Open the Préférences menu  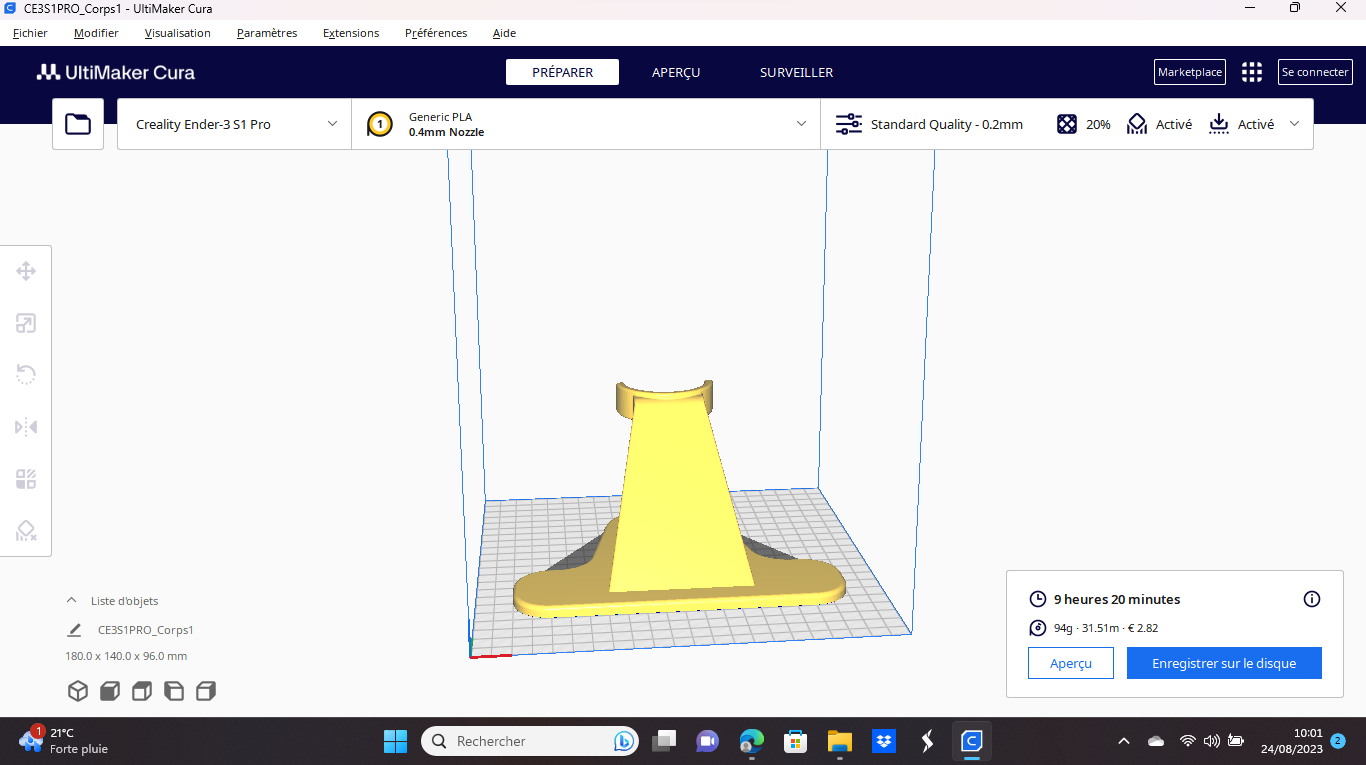pyautogui.click(x=436, y=33)
